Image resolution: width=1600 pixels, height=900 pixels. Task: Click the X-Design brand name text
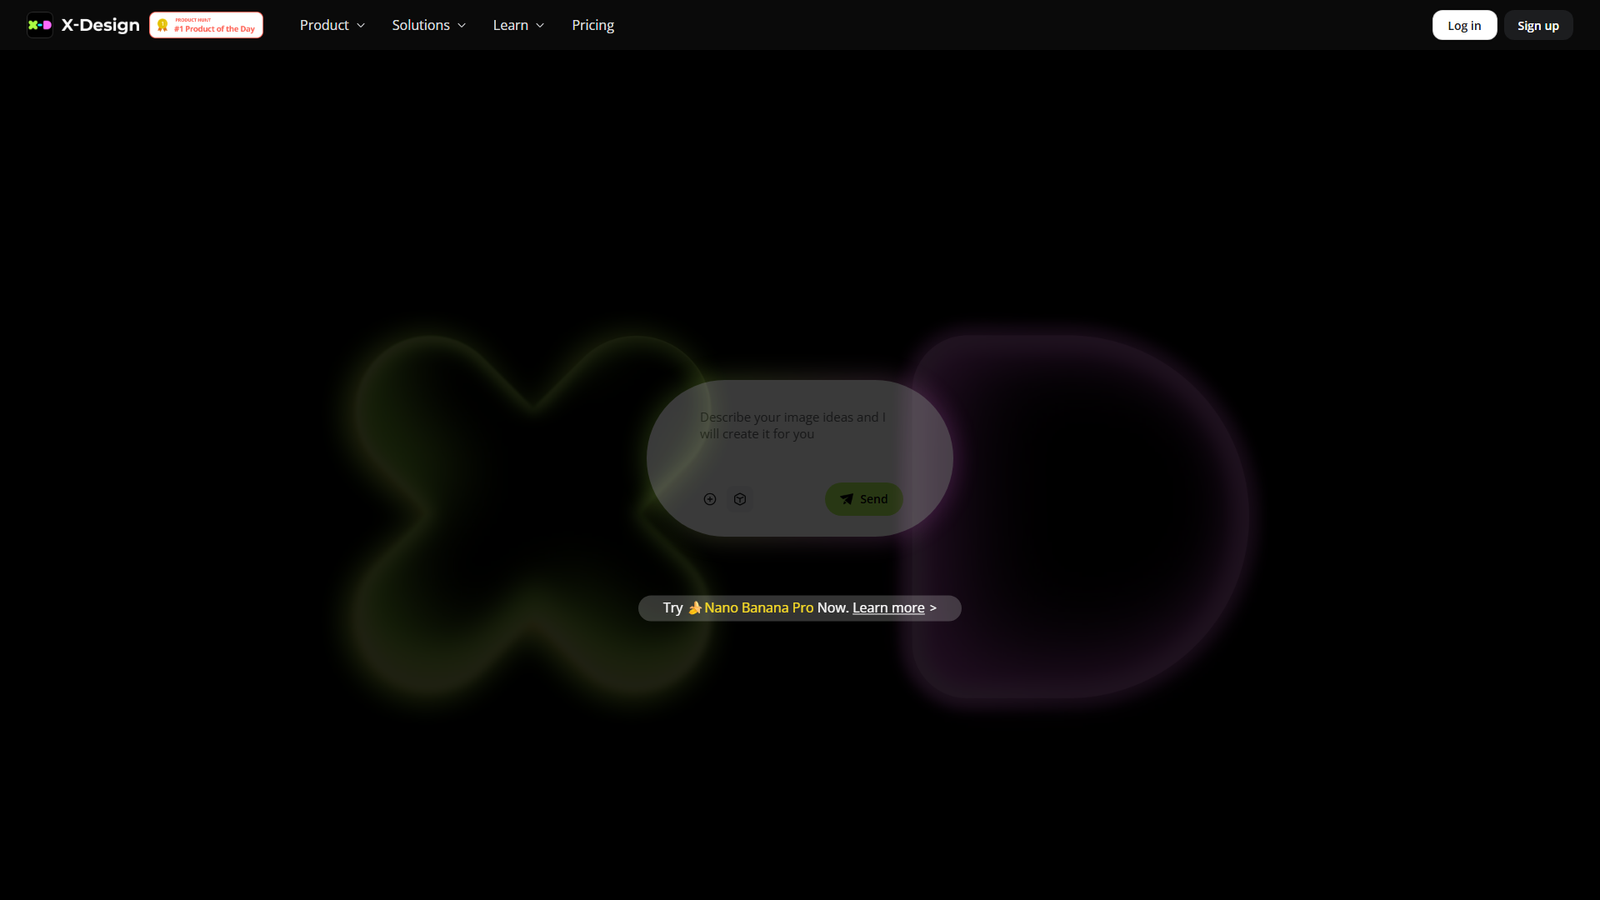(x=100, y=25)
